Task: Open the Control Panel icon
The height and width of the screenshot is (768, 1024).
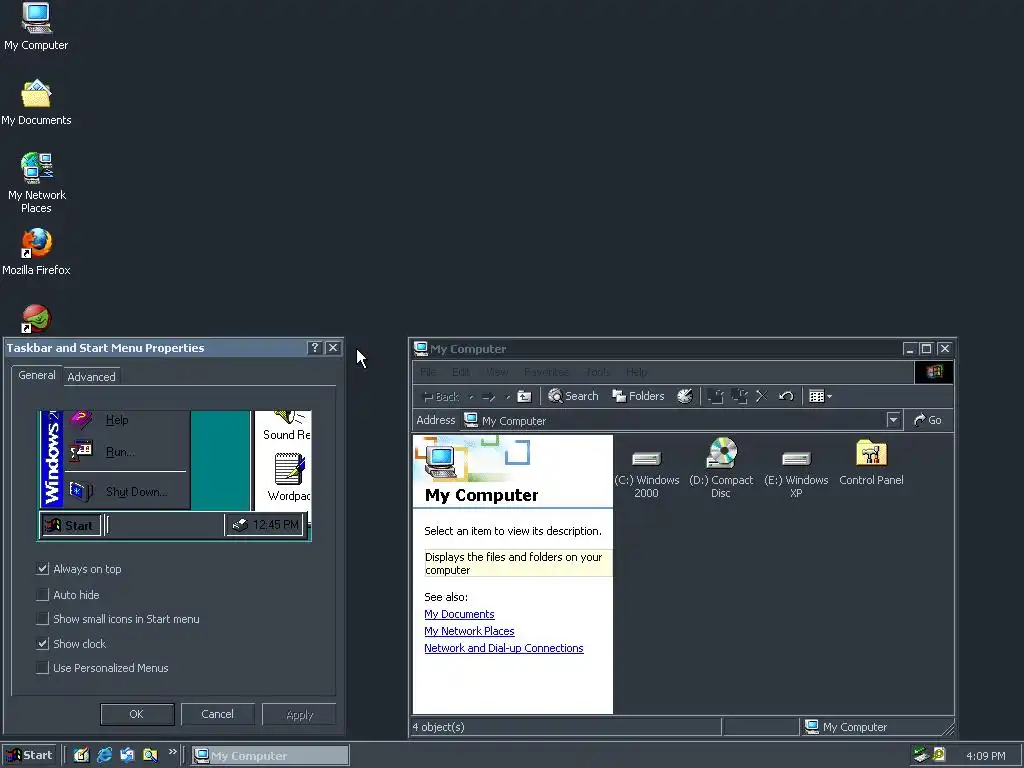Action: 871,463
